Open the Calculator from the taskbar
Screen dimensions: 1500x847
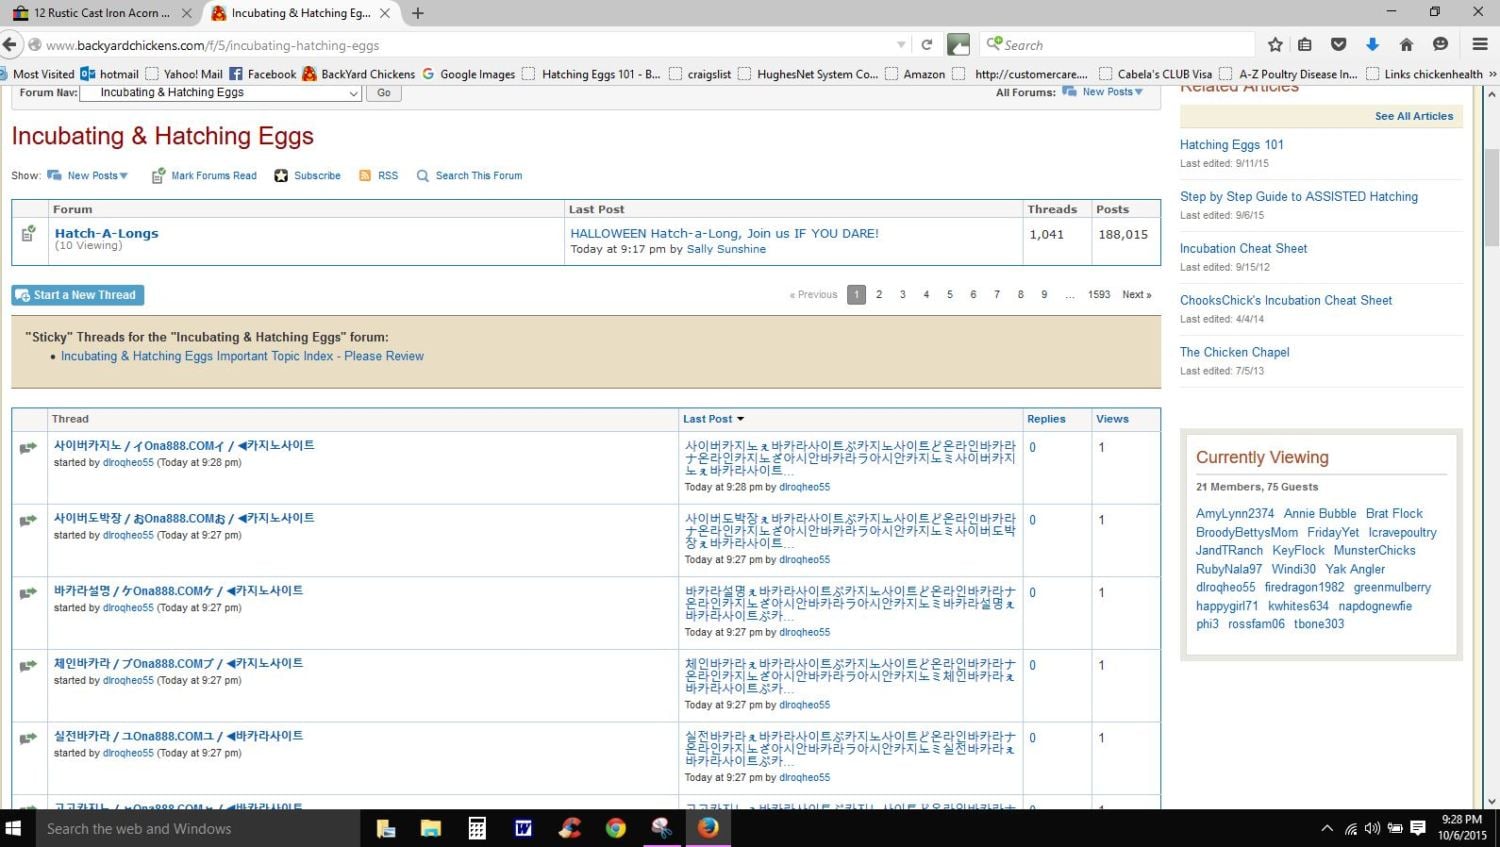click(477, 828)
